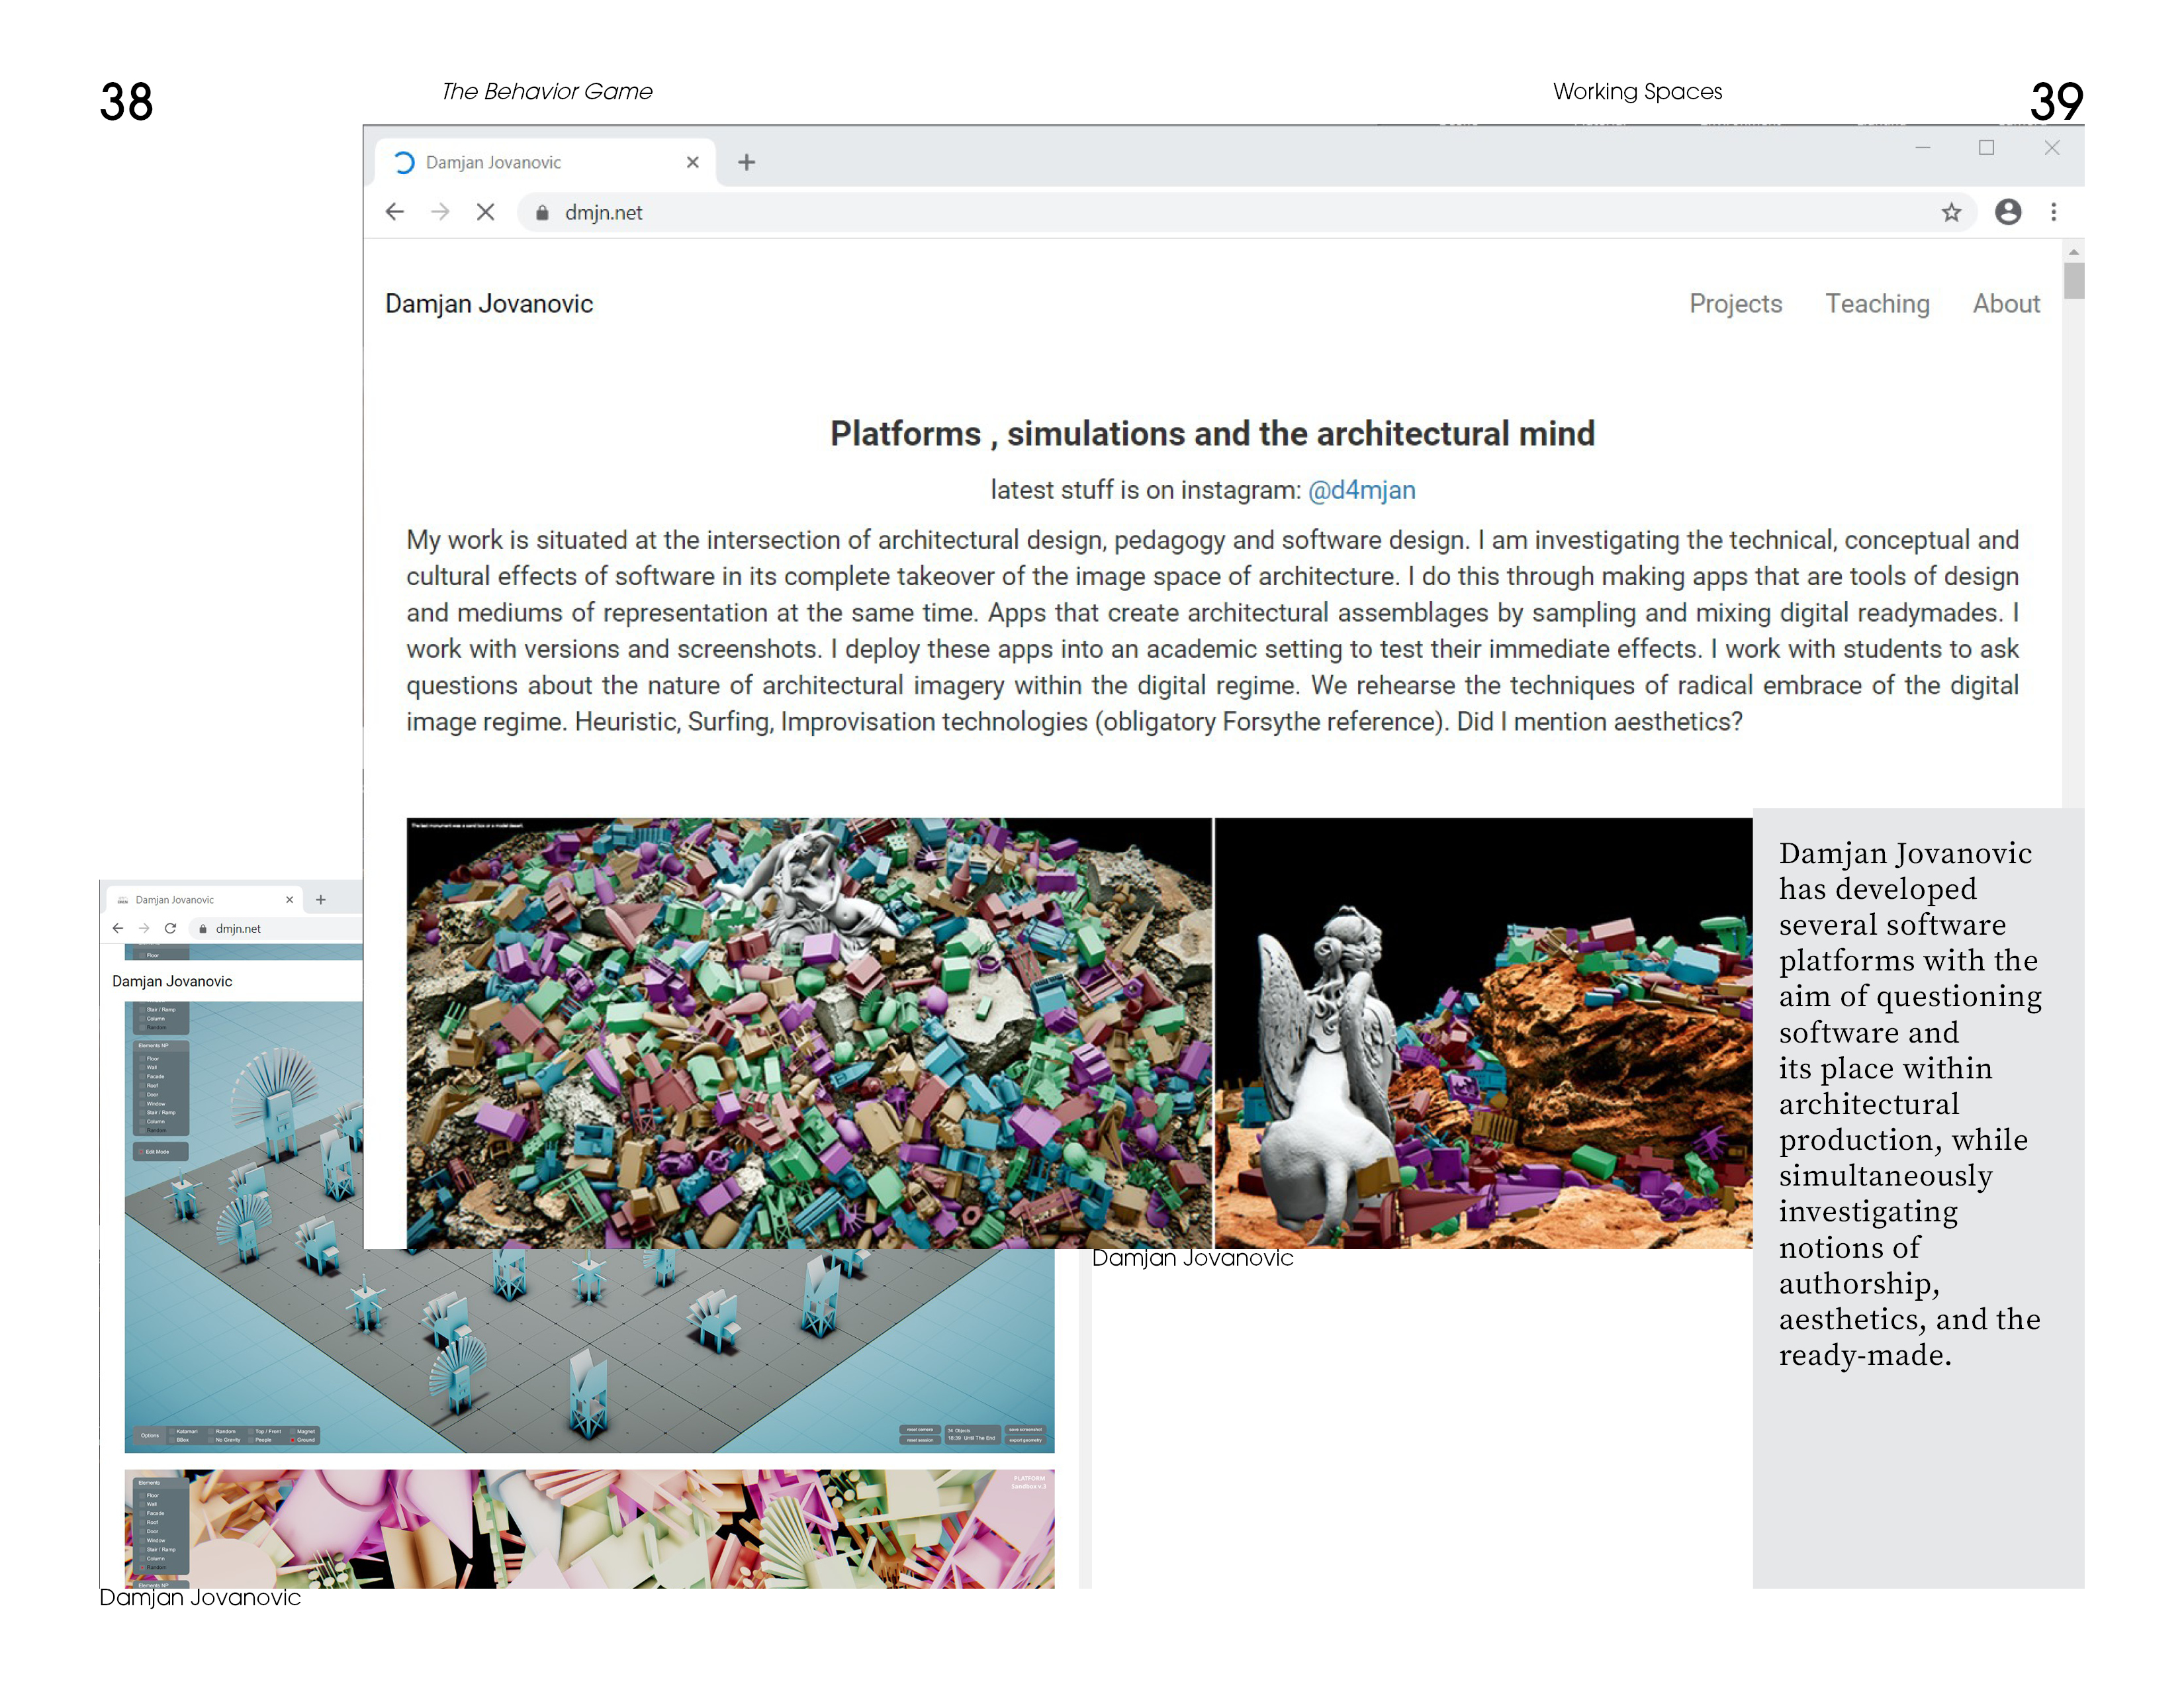Toggle the Edit Mode option
Viewport: 2184px width, 1688px height.
(142, 1152)
